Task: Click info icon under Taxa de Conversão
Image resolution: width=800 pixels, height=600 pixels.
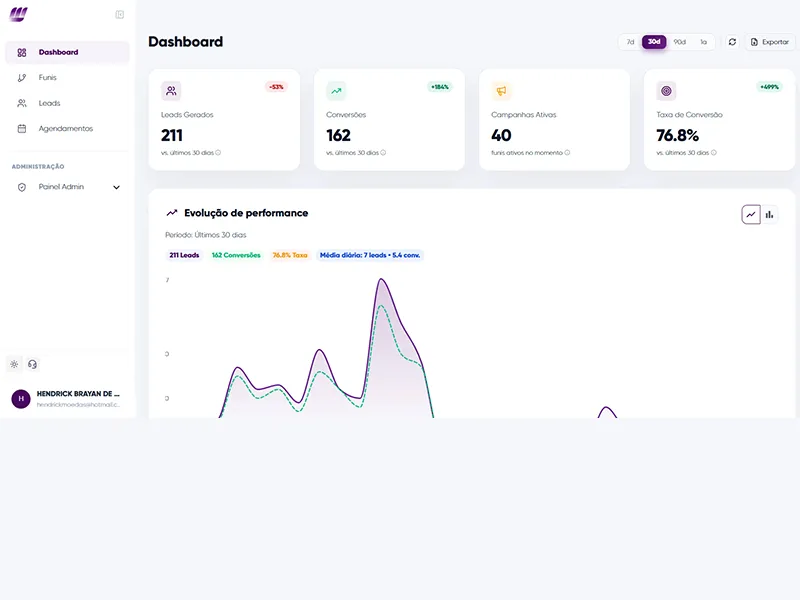Action: click(x=713, y=153)
